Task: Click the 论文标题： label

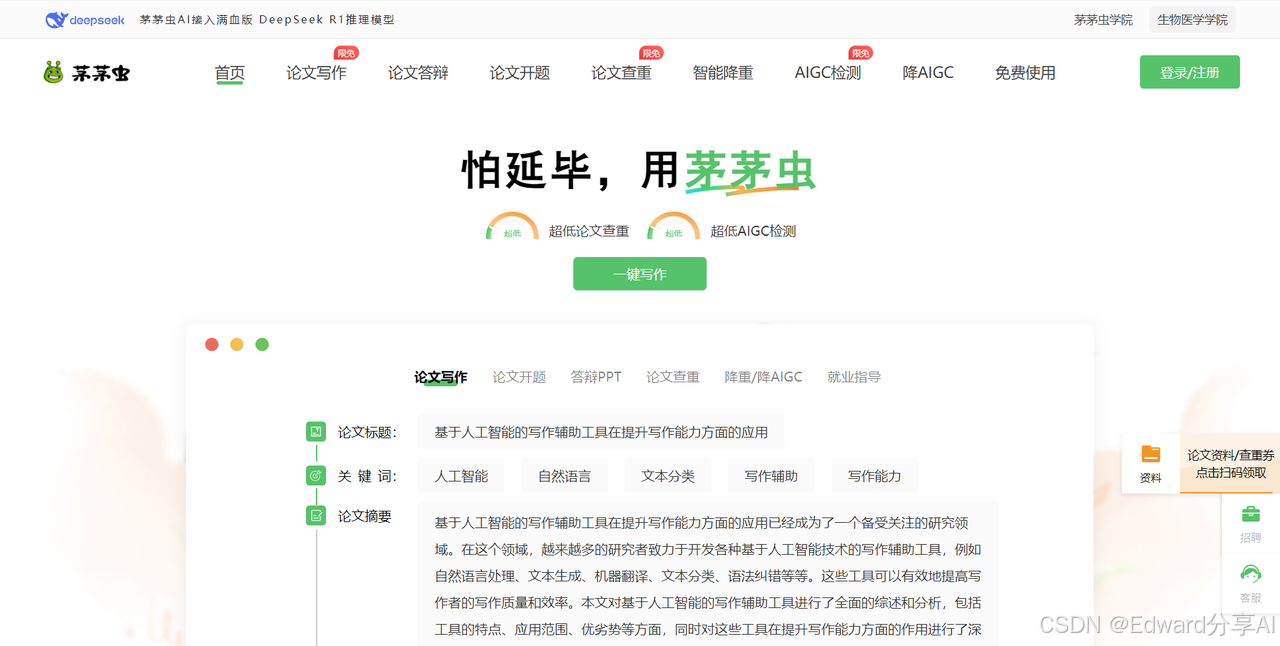Action: tap(367, 432)
